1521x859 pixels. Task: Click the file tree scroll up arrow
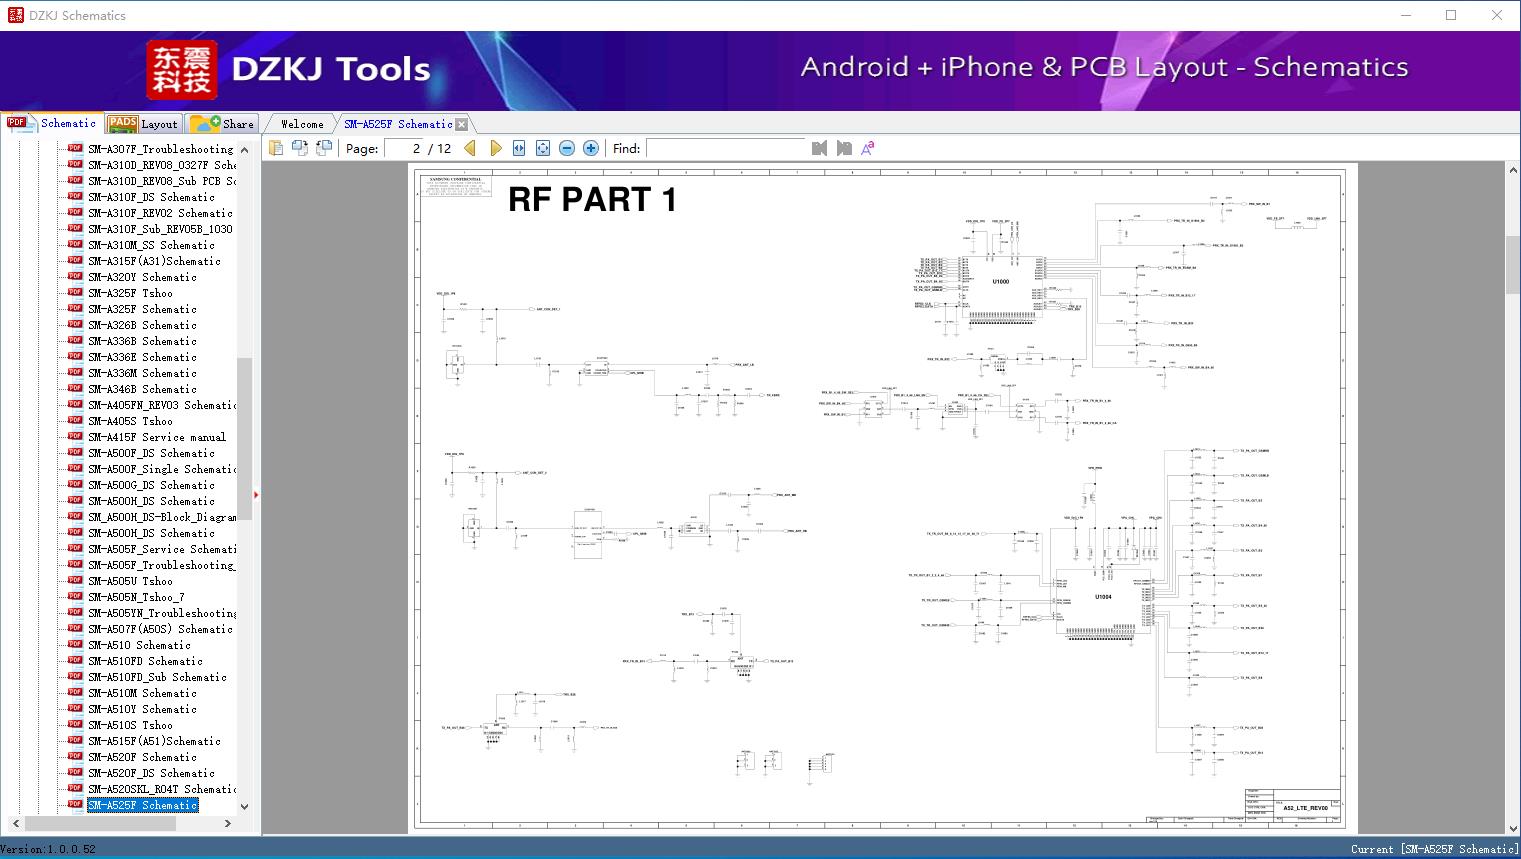[244, 150]
